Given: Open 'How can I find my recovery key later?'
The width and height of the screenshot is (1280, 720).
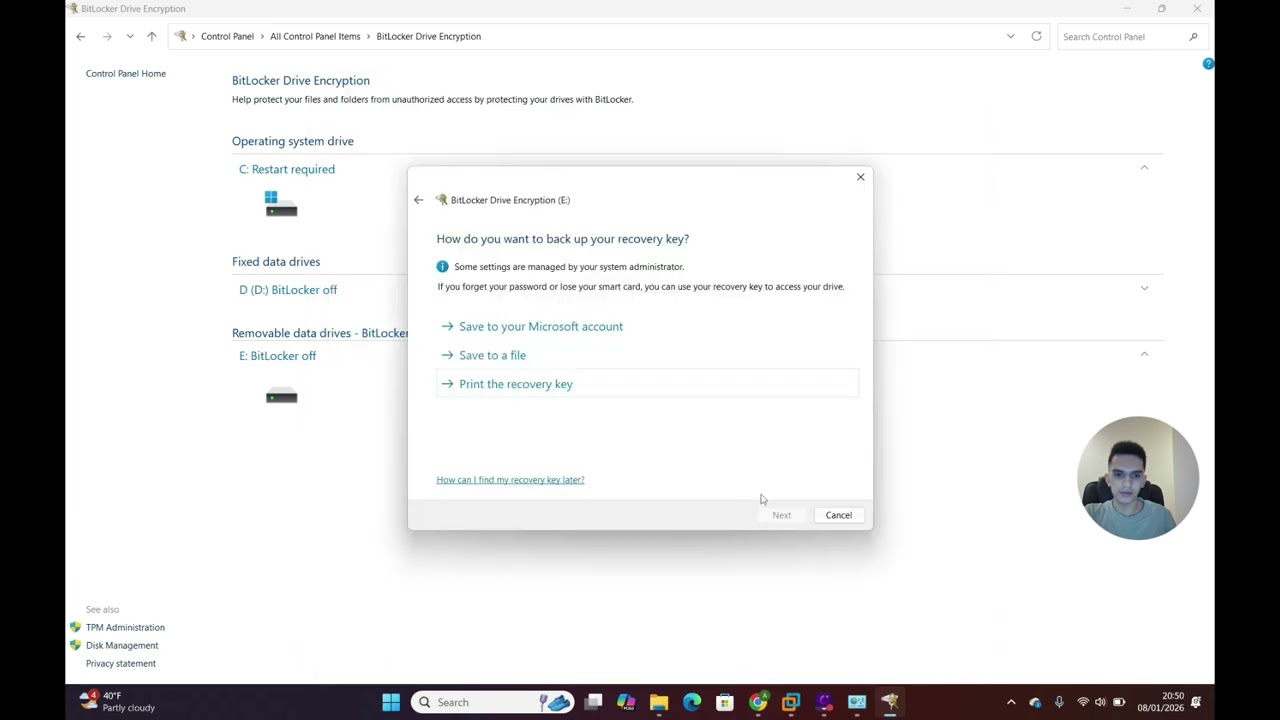Looking at the screenshot, I should (x=510, y=480).
